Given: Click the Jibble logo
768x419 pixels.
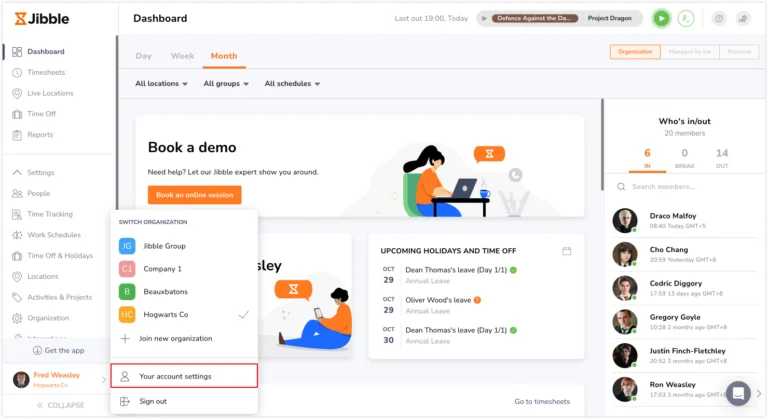Looking at the screenshot, I should (x=42, y=19).
